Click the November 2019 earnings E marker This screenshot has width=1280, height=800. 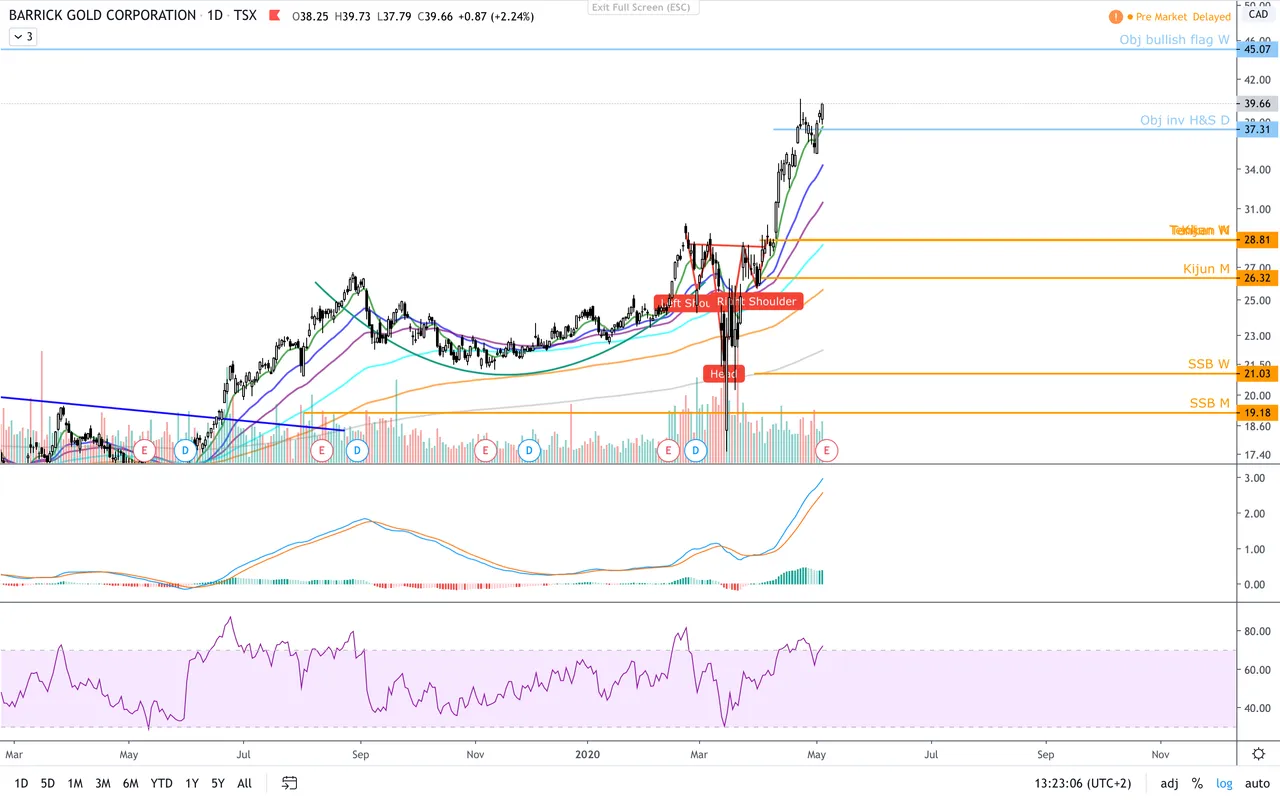point(485,451)
